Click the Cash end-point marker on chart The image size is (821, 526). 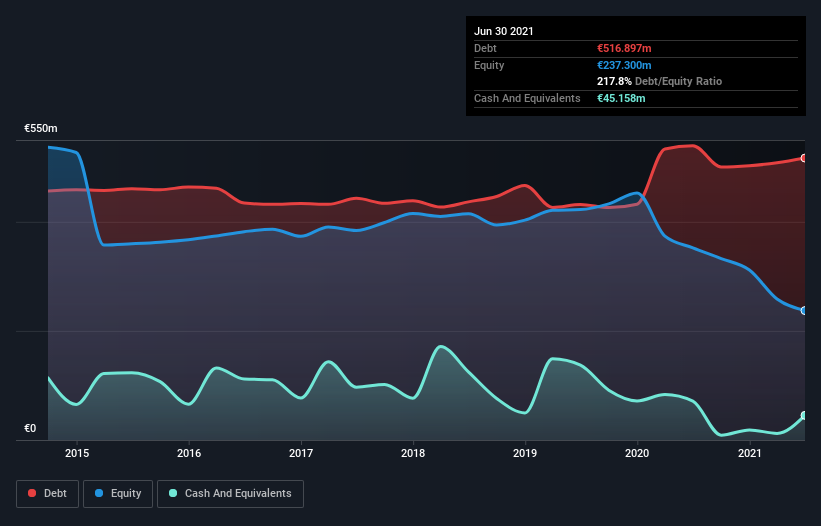point(804,416)
